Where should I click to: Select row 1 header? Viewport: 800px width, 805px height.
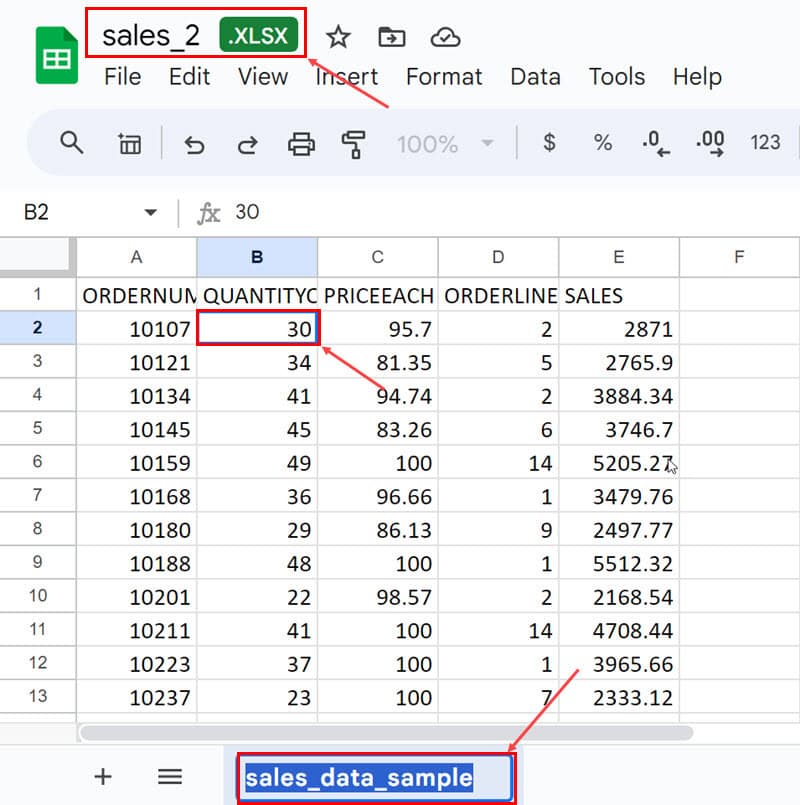(37, 295)
